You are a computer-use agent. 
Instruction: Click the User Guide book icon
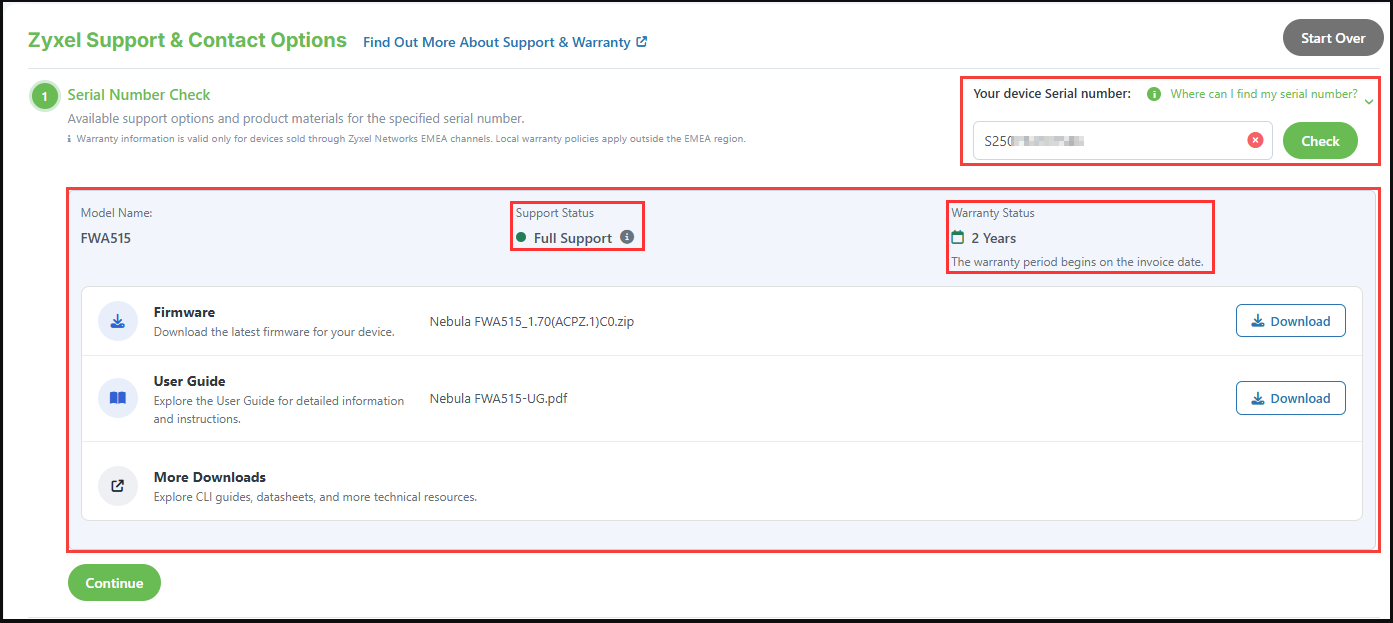coord(117,398)
